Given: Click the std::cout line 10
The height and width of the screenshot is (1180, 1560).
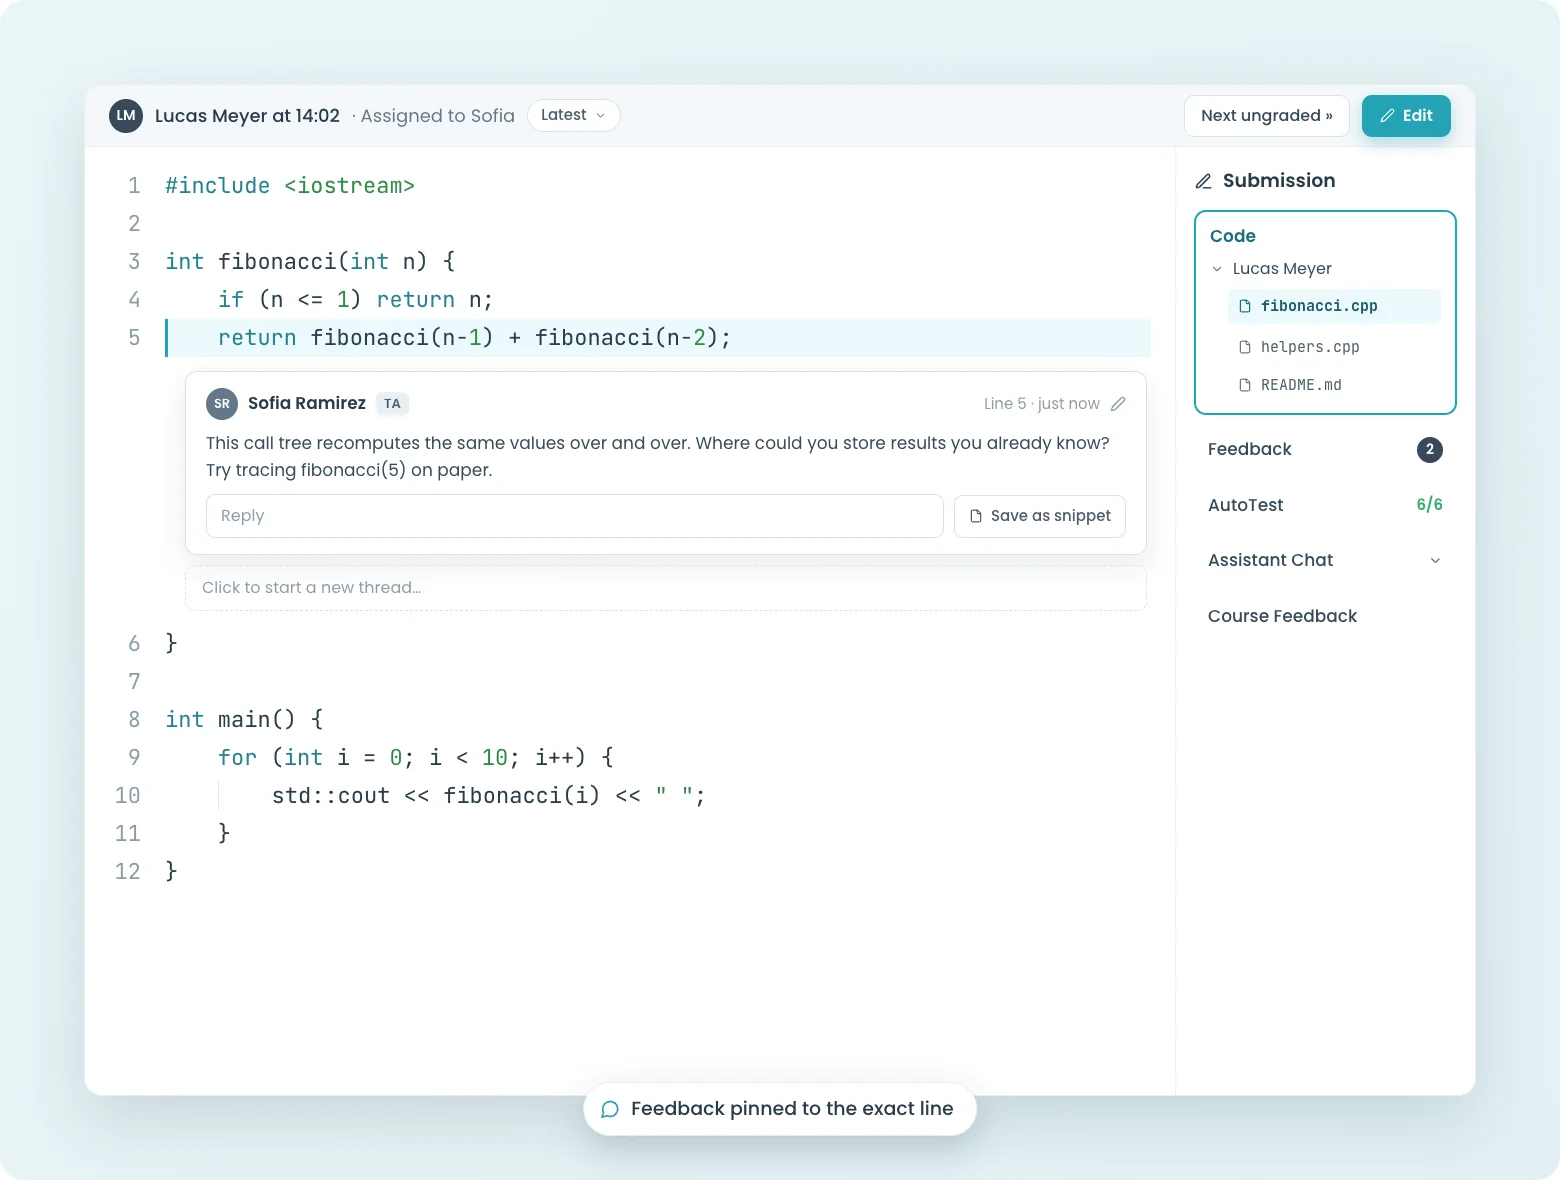Looking at the screenshot, I should click(x=488, y=796).
